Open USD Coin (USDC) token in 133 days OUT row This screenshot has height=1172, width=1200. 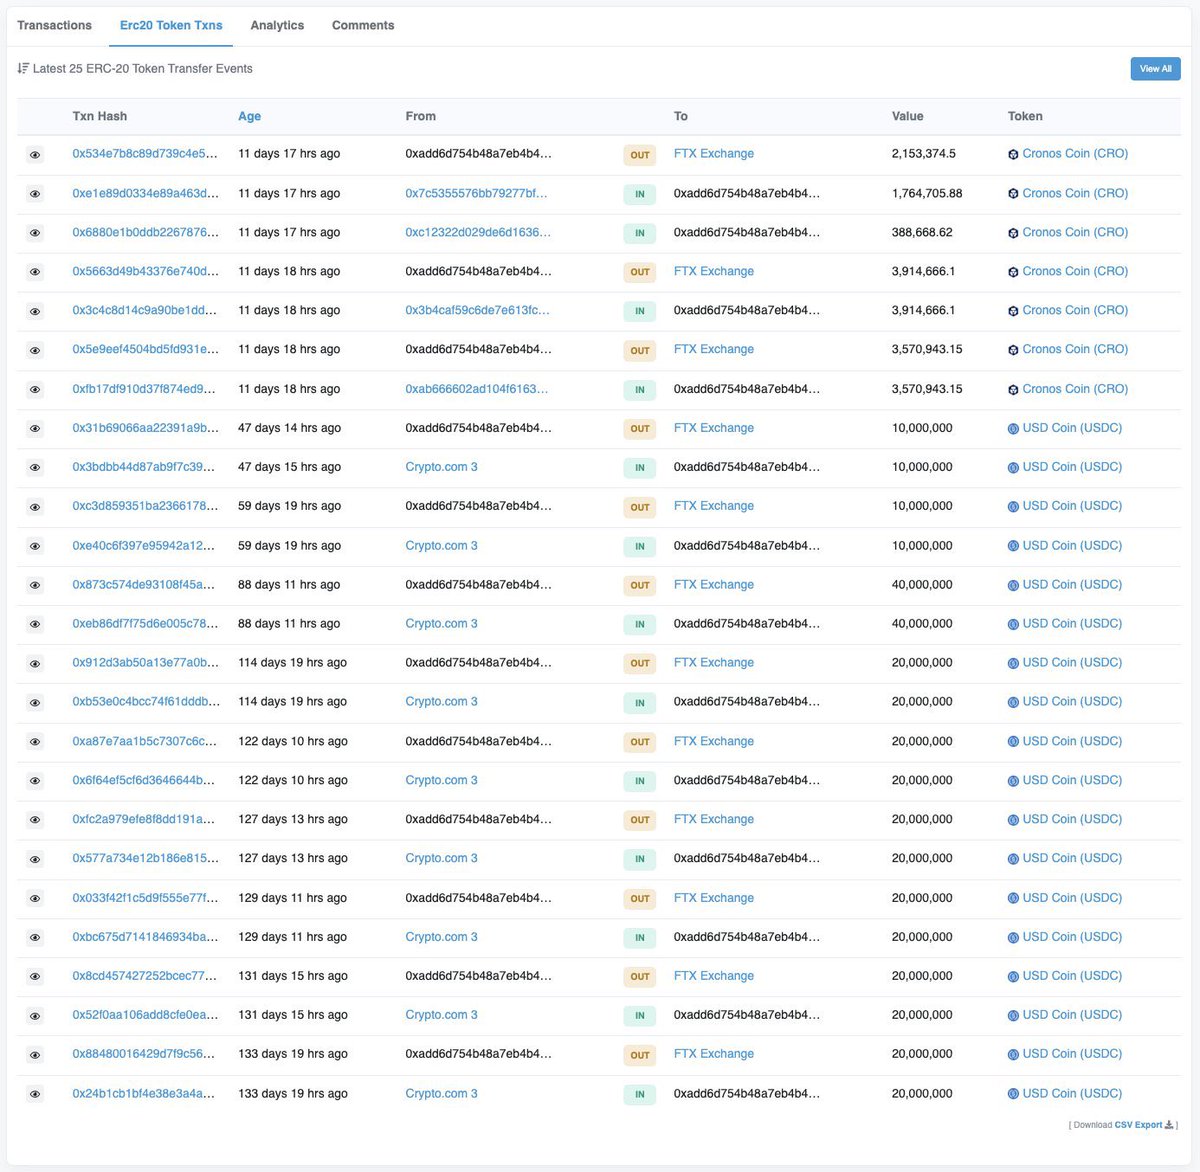pos(1072,1054)
